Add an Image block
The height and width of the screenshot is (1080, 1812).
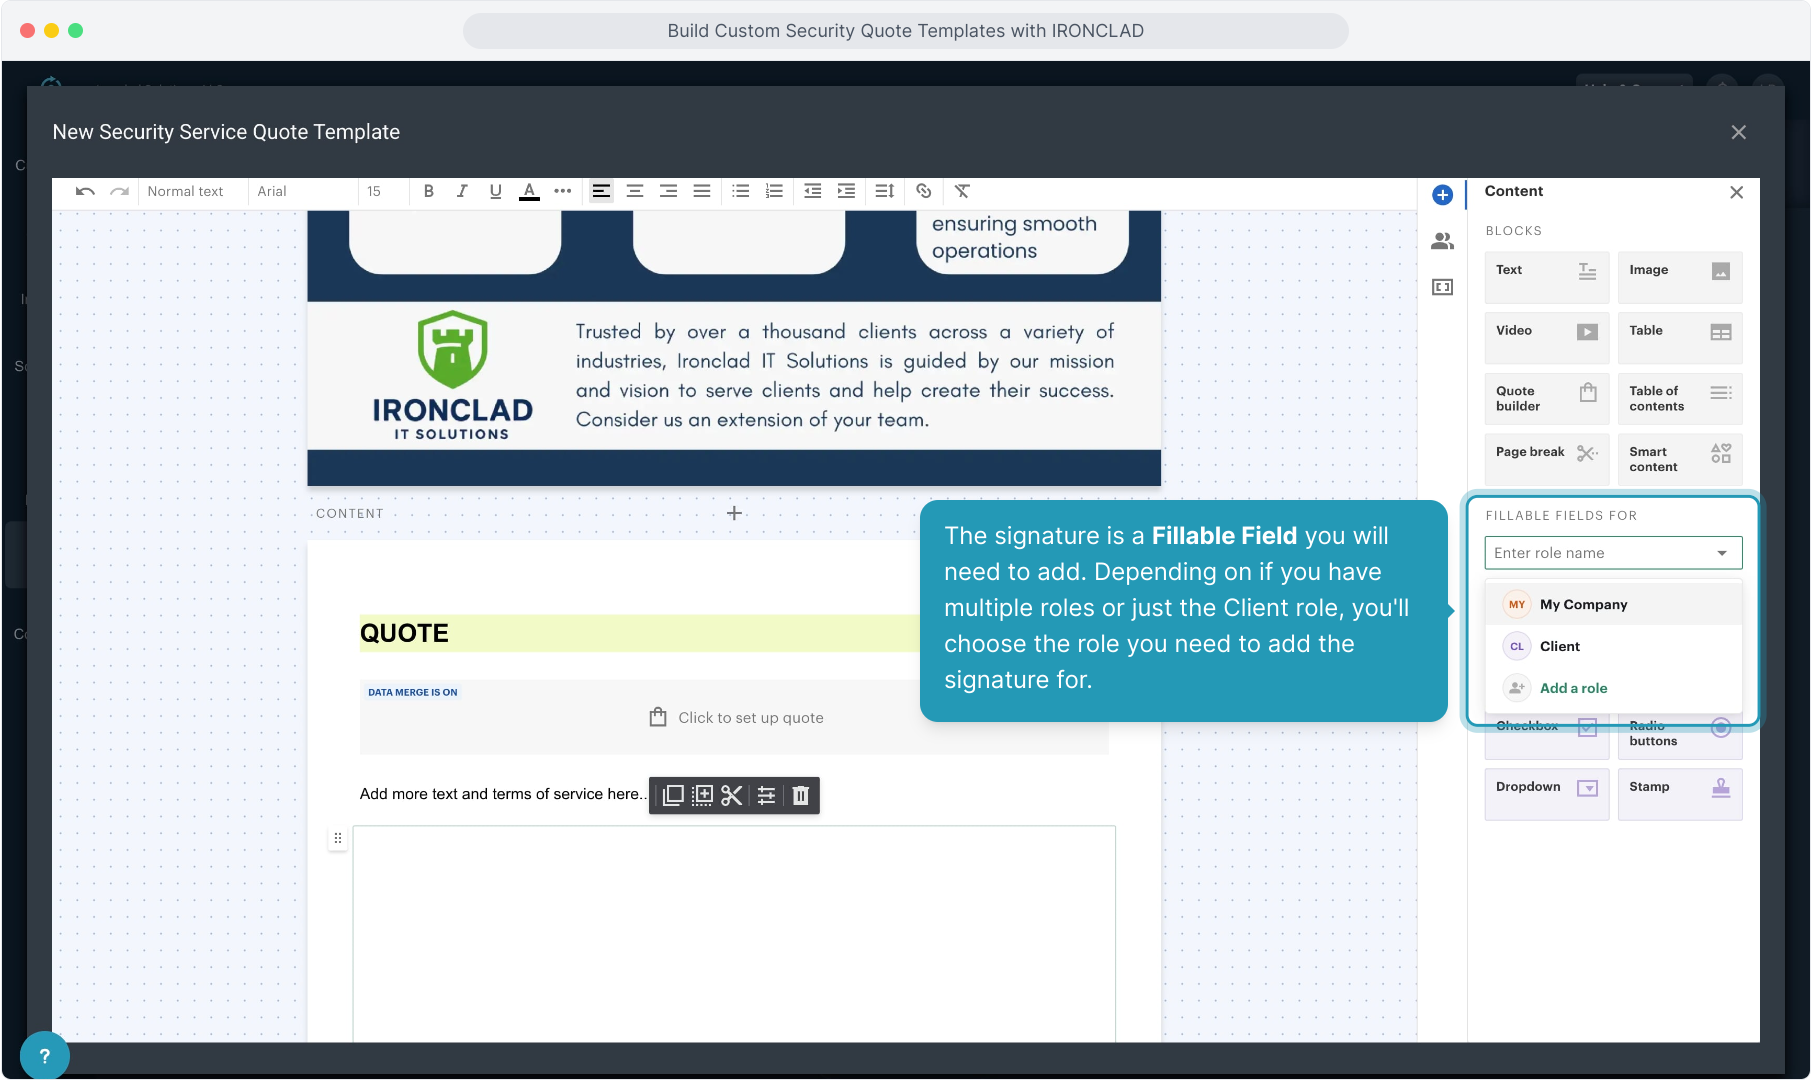click(x=1680, y=277)
